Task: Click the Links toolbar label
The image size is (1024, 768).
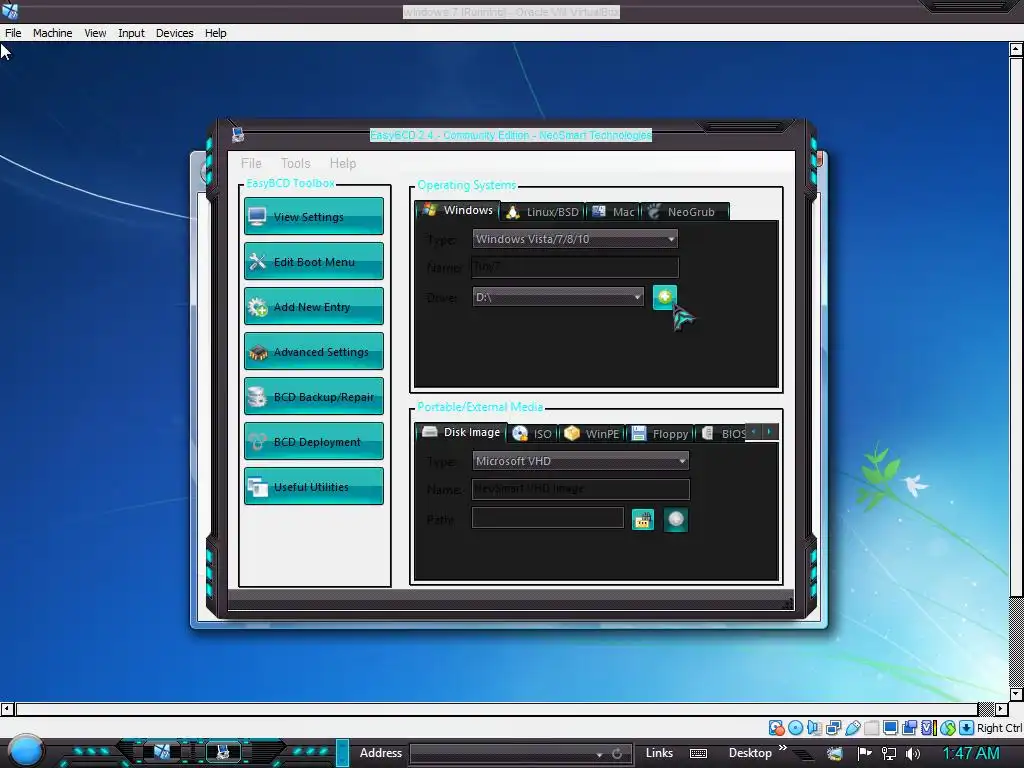Action: click(x=659, y=753)
